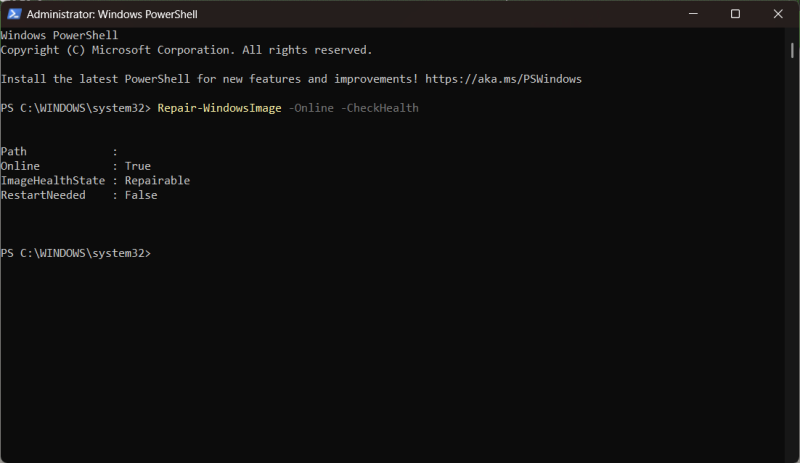Viewport: 800px width, 463px height.
Task: Click the PowerShell icon in title bar
Action: 14,14
